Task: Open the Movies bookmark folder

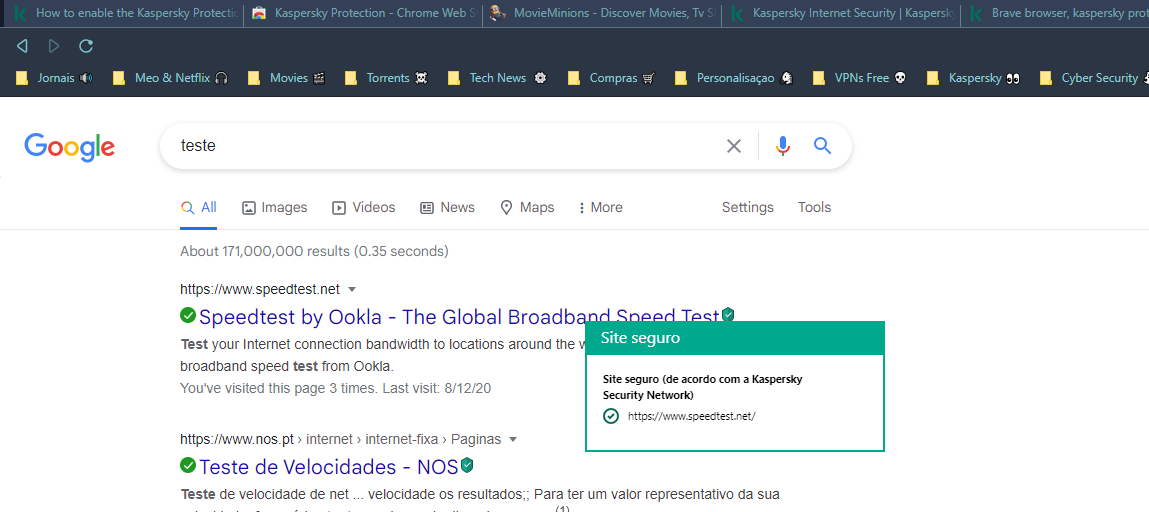Action: (x=287, y=78)
